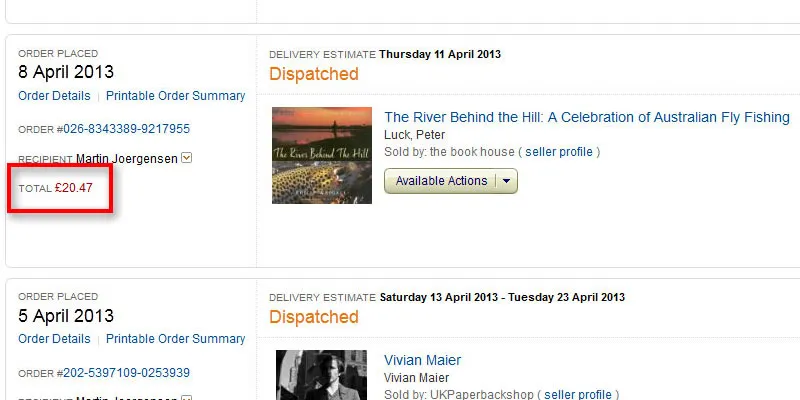Open order number 202-5397109-0253939
The image size is (800, 400).
pos(126,372)
